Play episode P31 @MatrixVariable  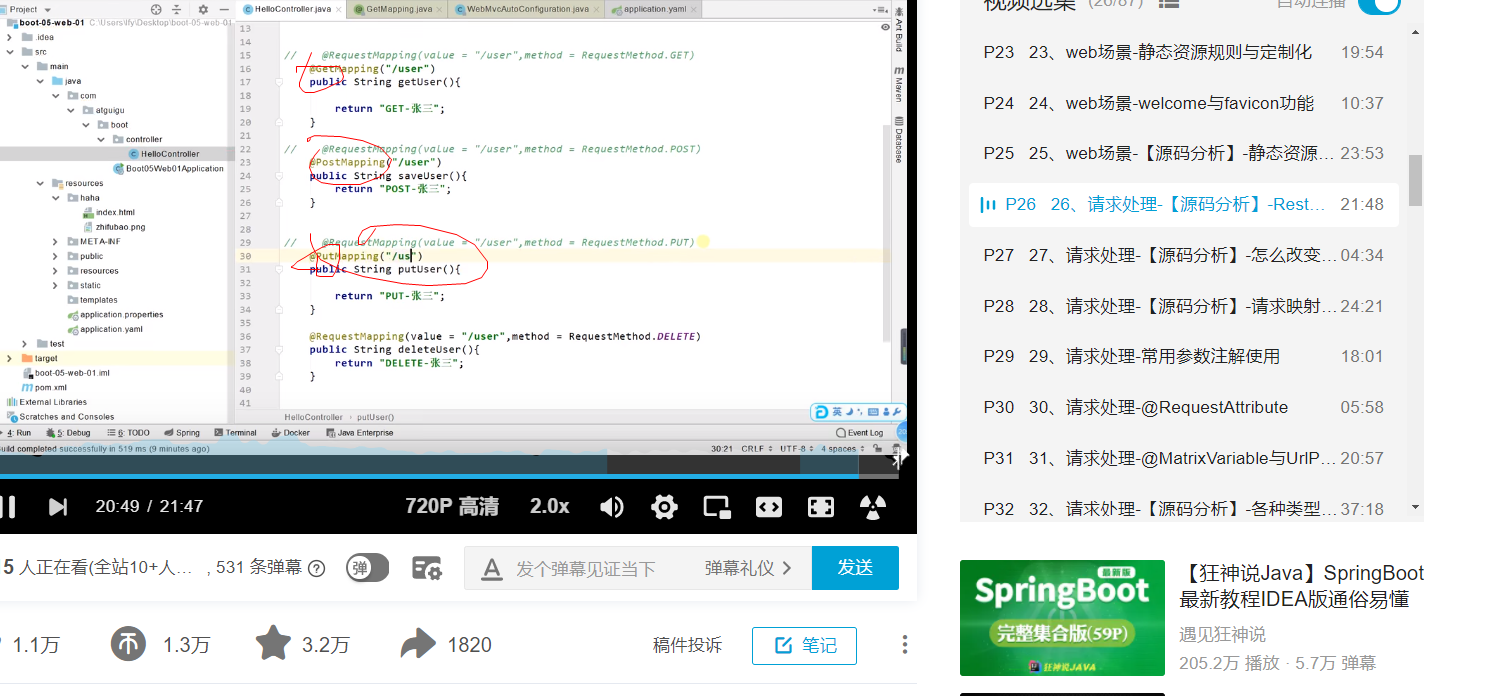tap(1184, 458)
